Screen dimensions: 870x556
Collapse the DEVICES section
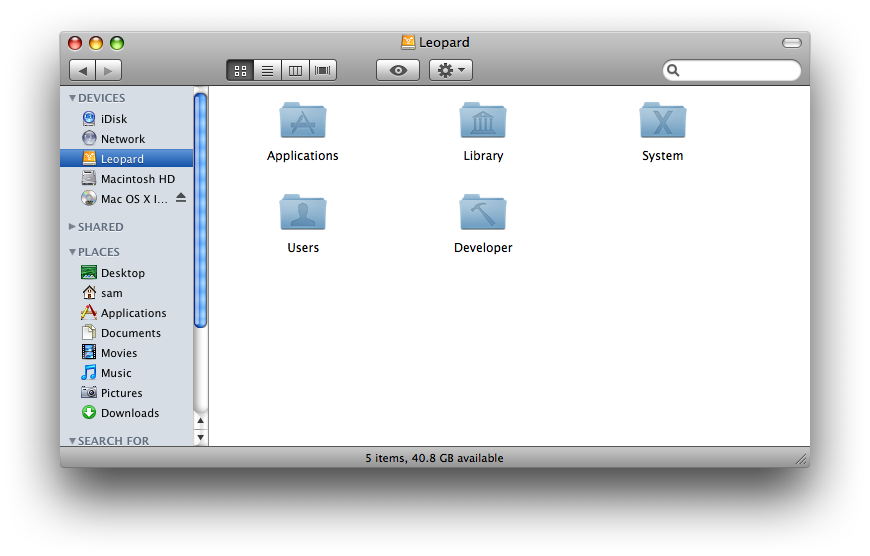click(x=72, y=98)
